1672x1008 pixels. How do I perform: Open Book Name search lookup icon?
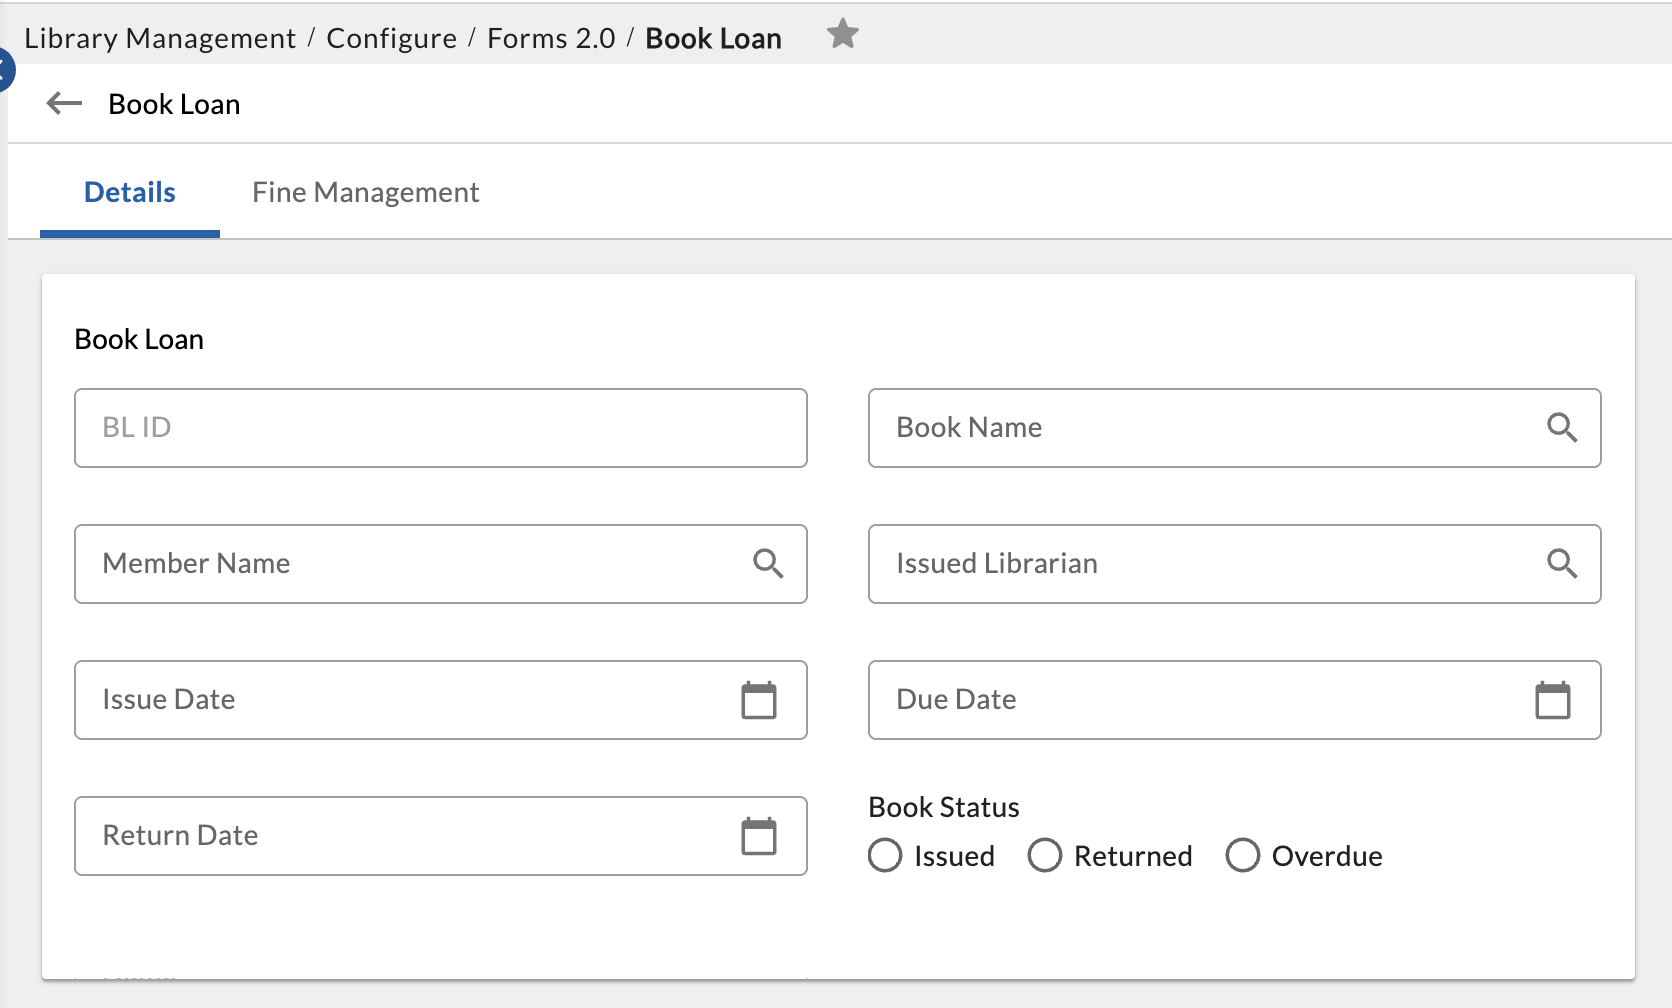1562,428
